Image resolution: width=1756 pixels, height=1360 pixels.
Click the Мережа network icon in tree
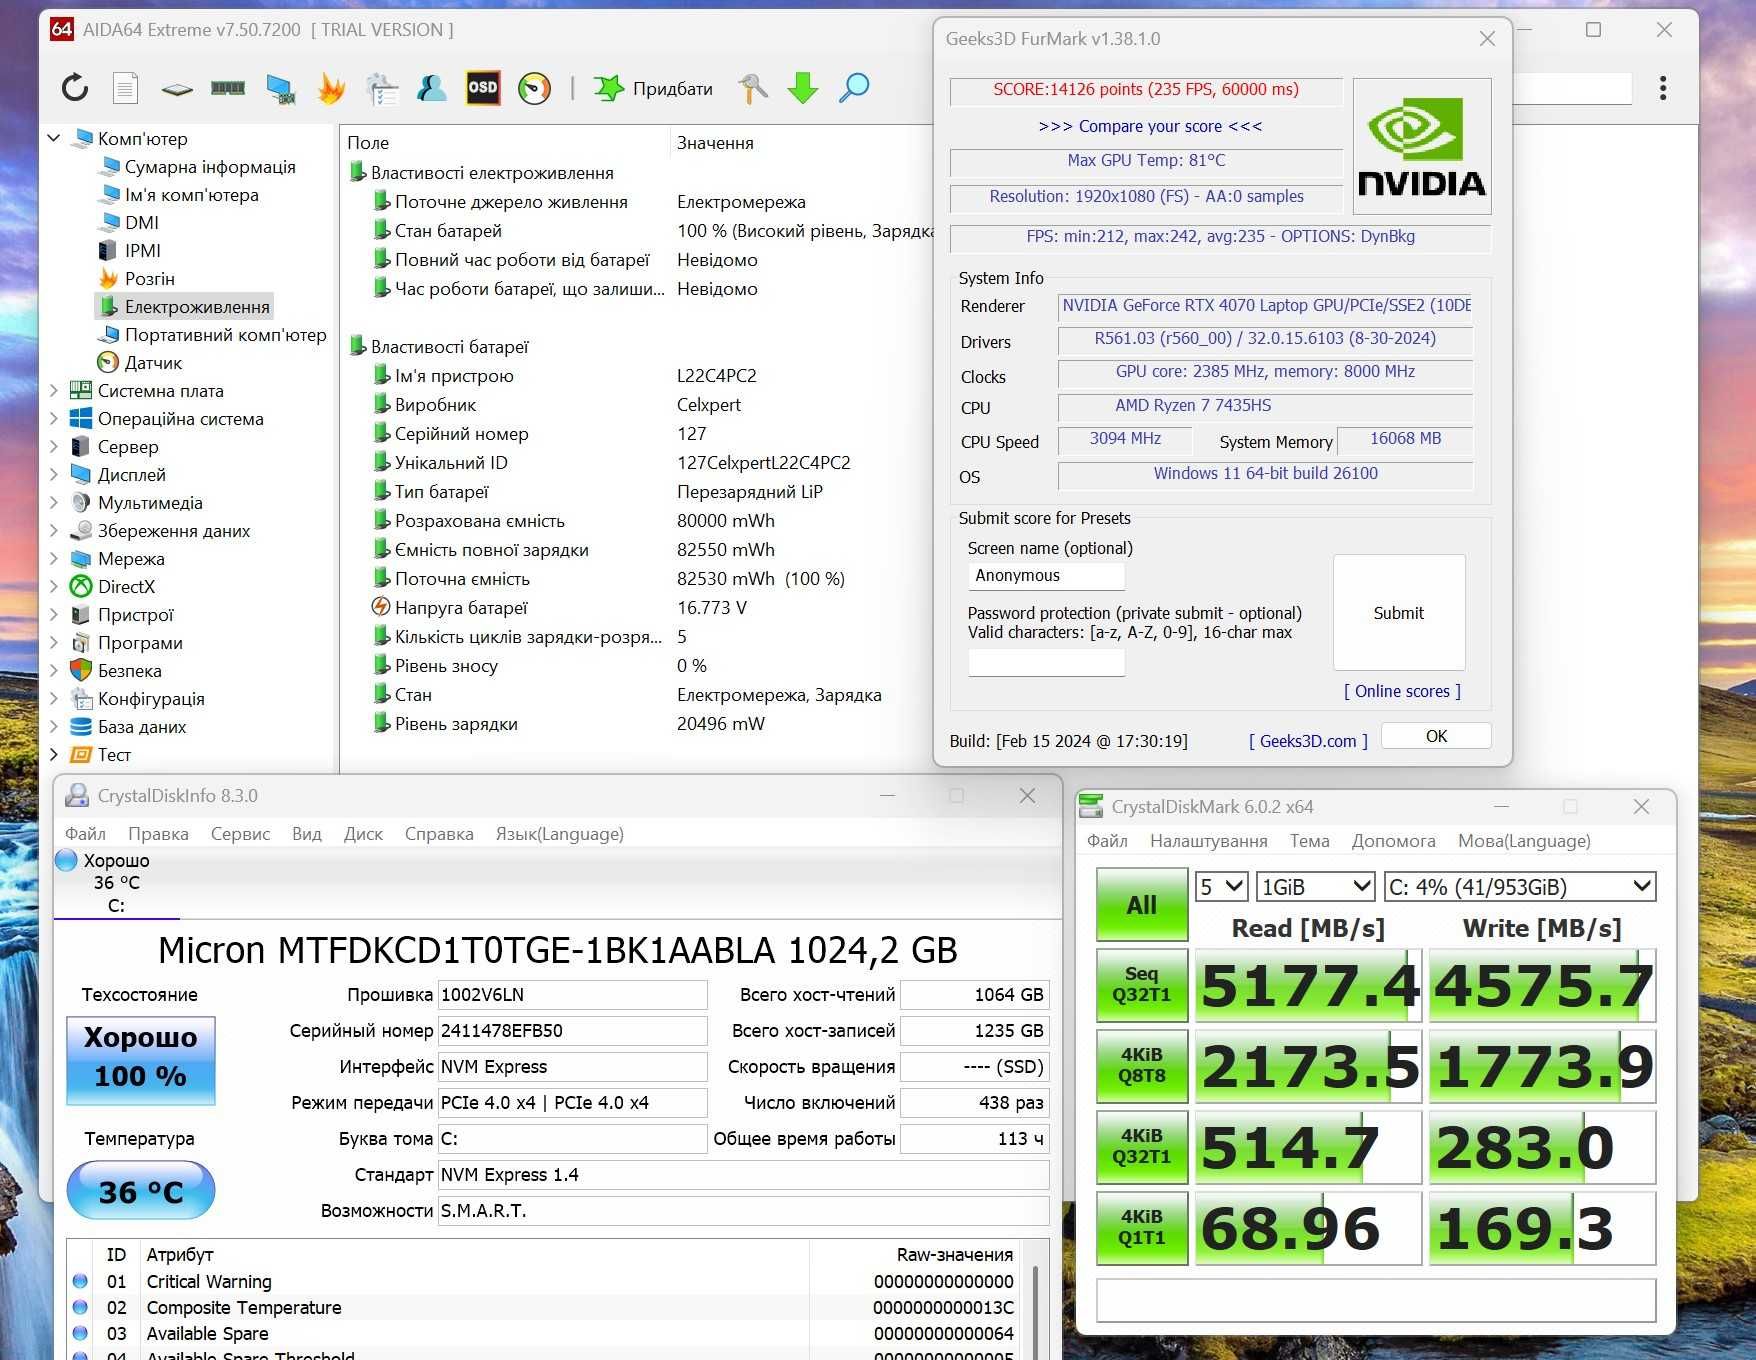click(81, 558)
